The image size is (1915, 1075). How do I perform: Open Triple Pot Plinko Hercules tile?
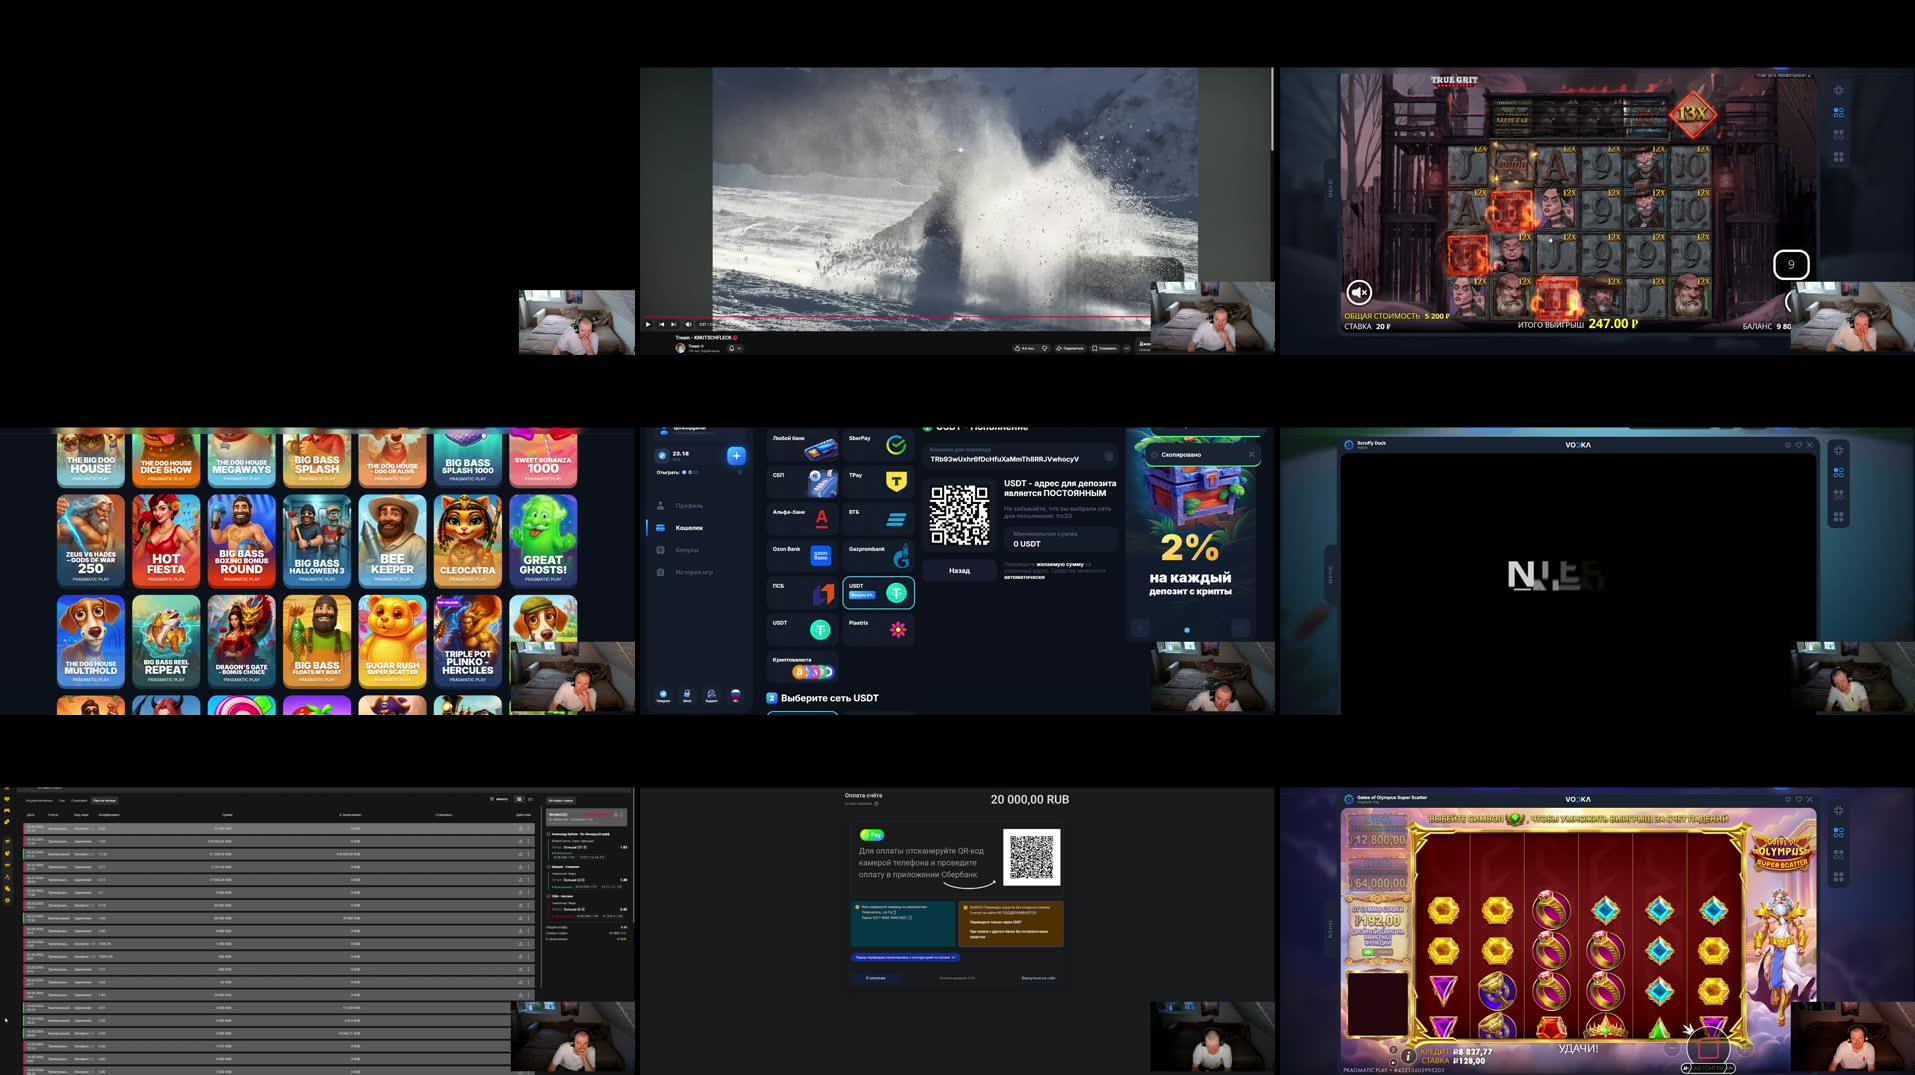(467, 641)
